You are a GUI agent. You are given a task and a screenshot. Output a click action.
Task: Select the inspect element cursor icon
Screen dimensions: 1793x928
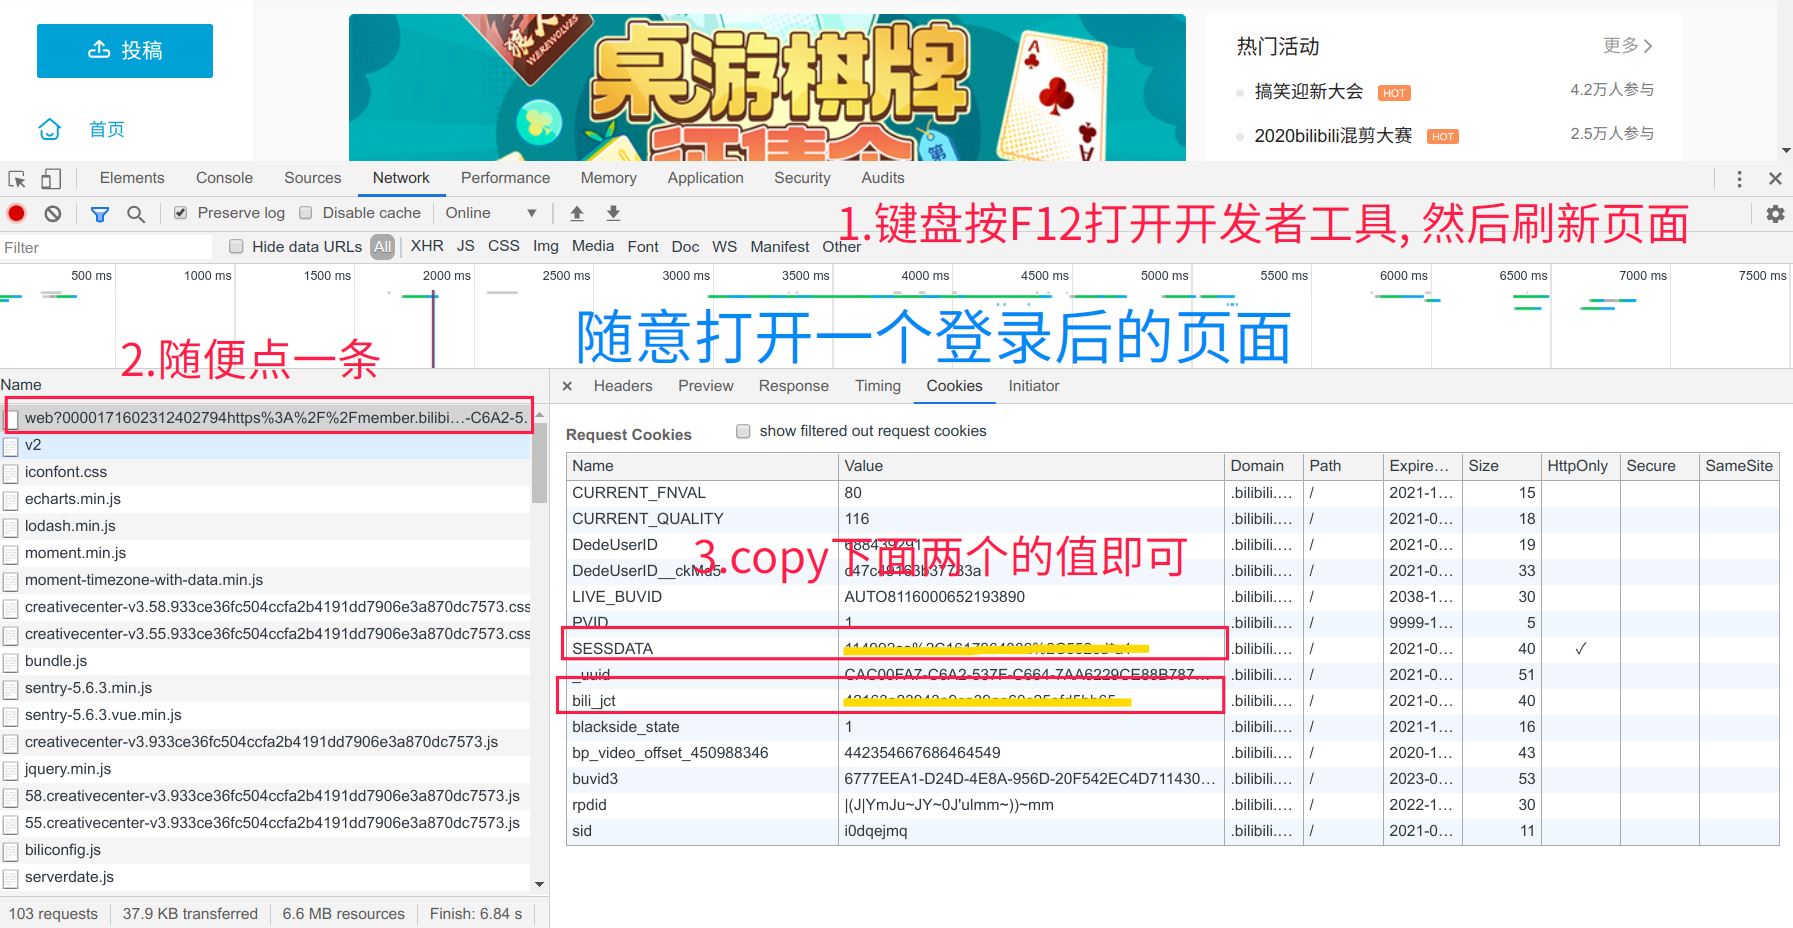tap(15, 178)
